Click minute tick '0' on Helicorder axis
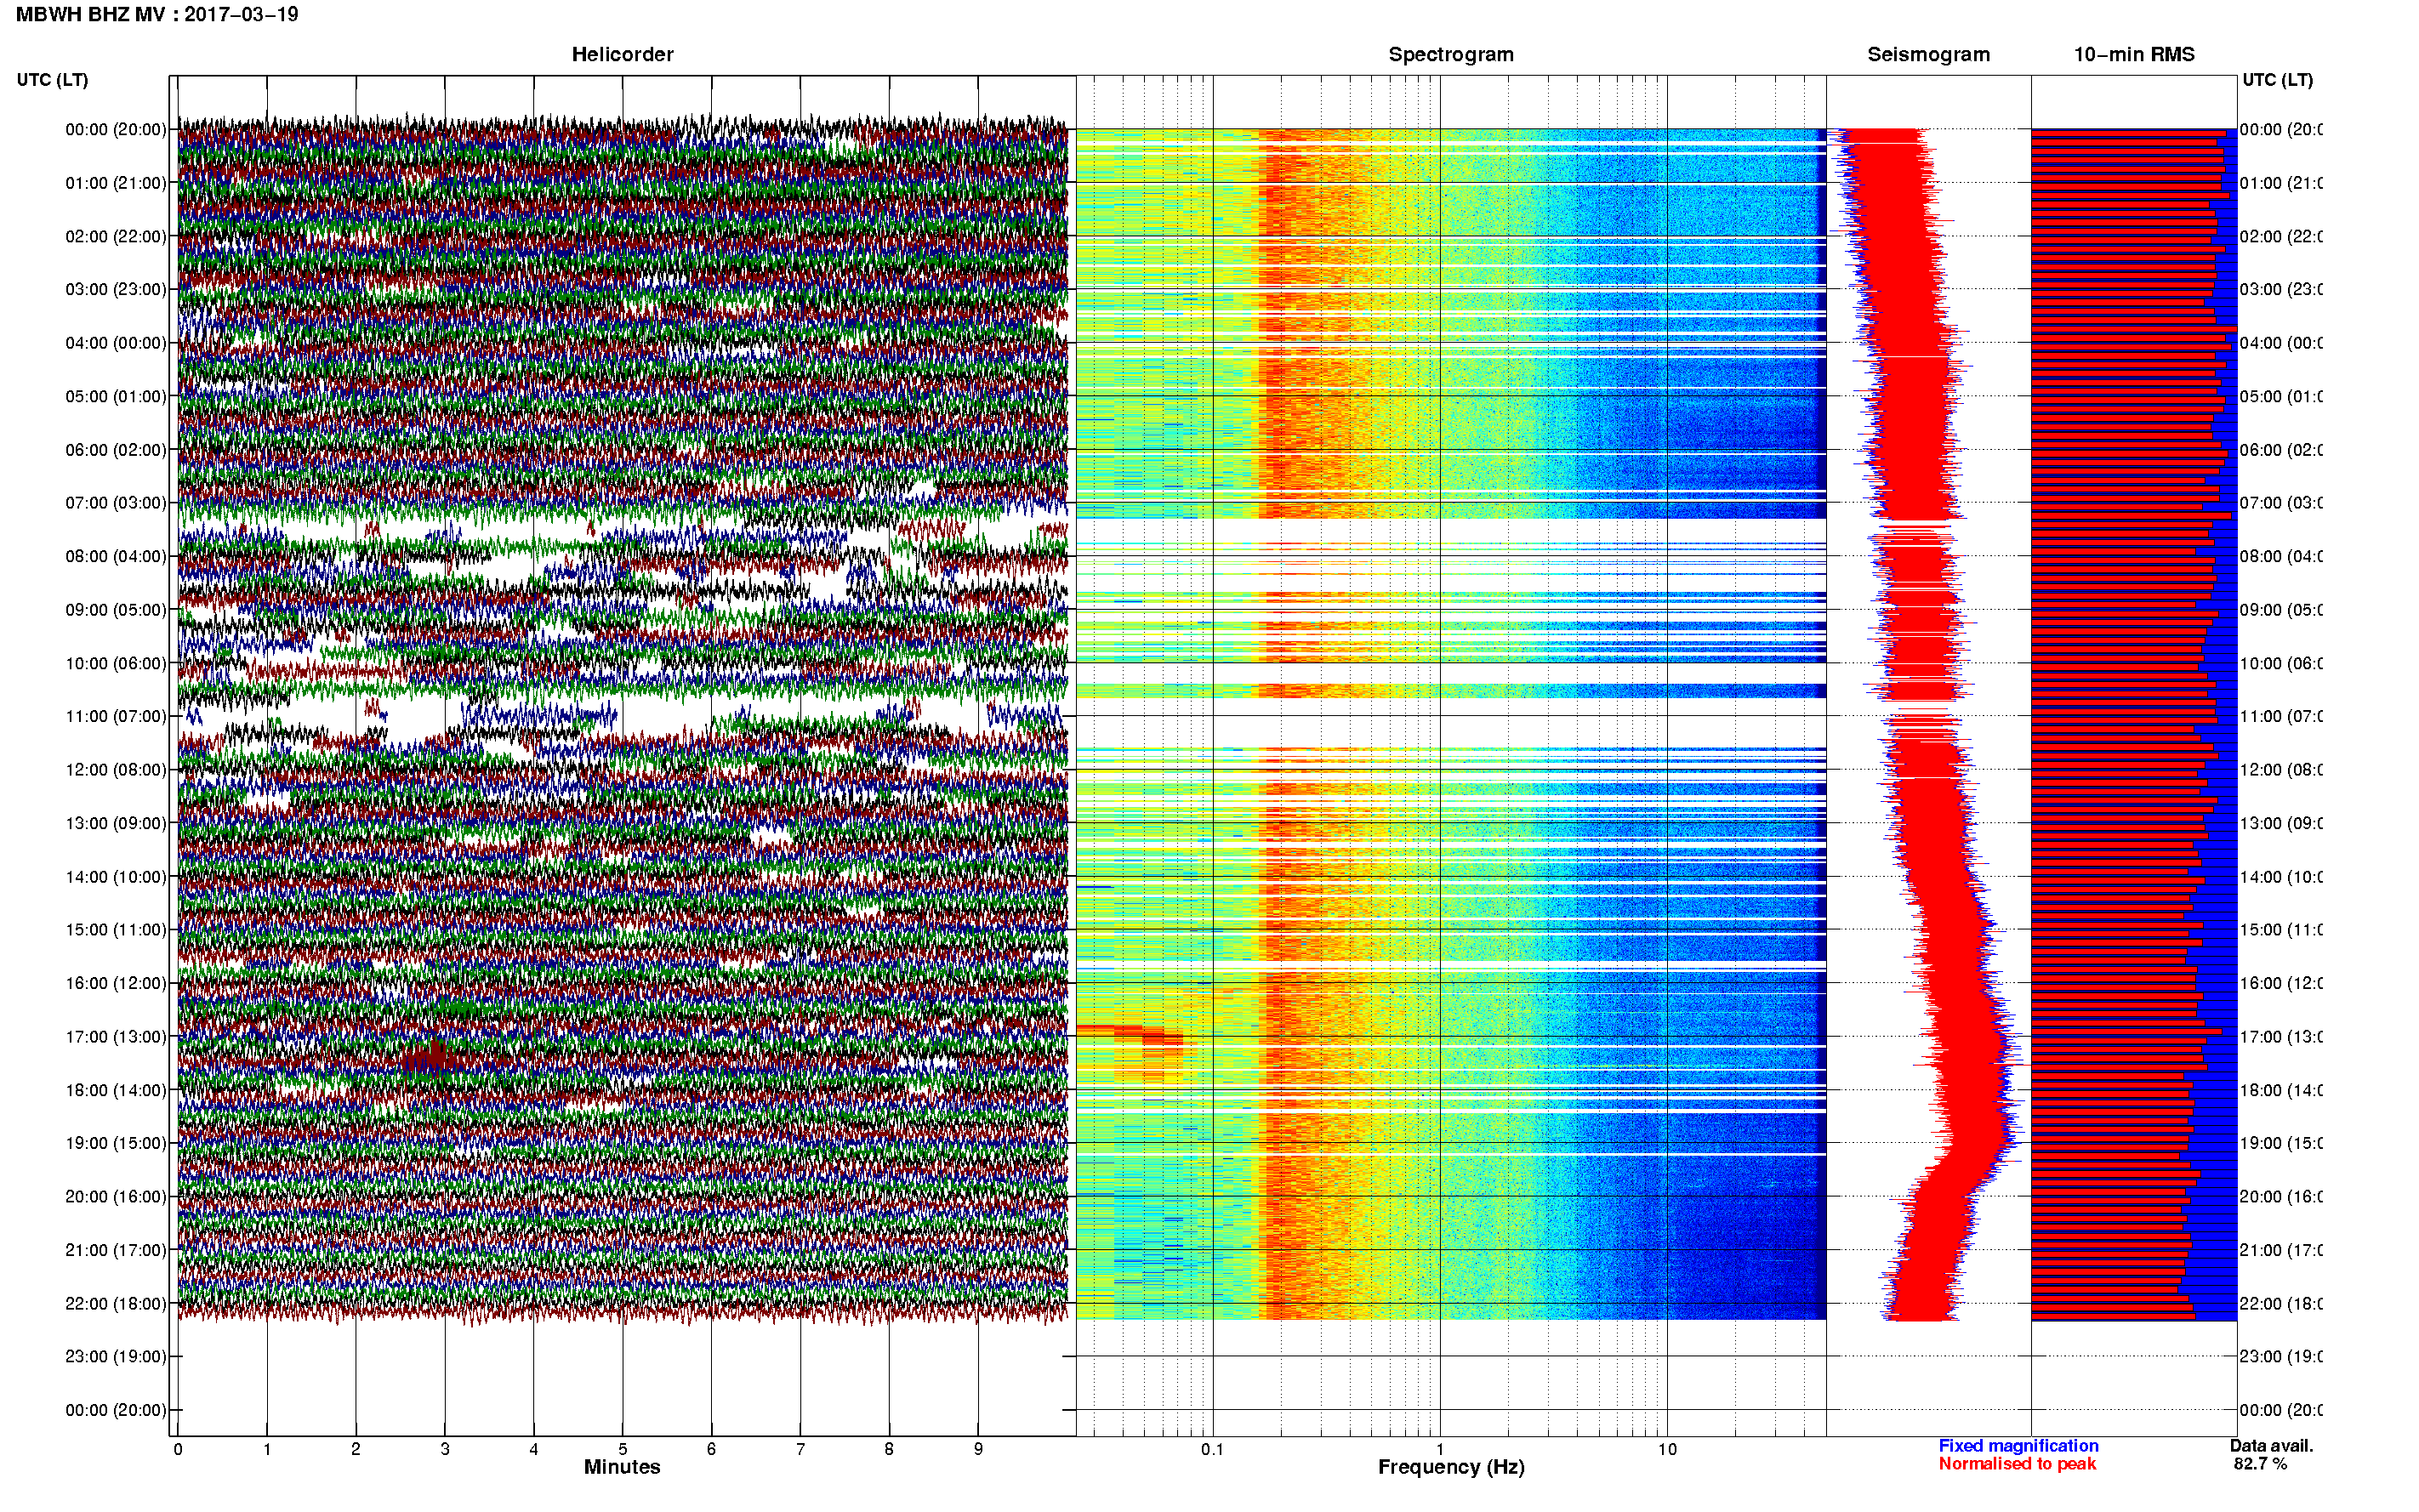 click(178, 1449)
